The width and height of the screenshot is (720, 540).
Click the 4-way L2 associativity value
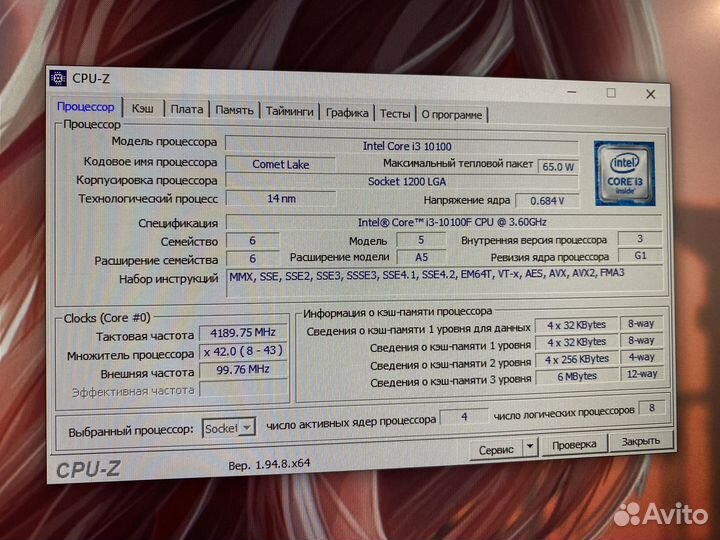[x=641, y=357]
